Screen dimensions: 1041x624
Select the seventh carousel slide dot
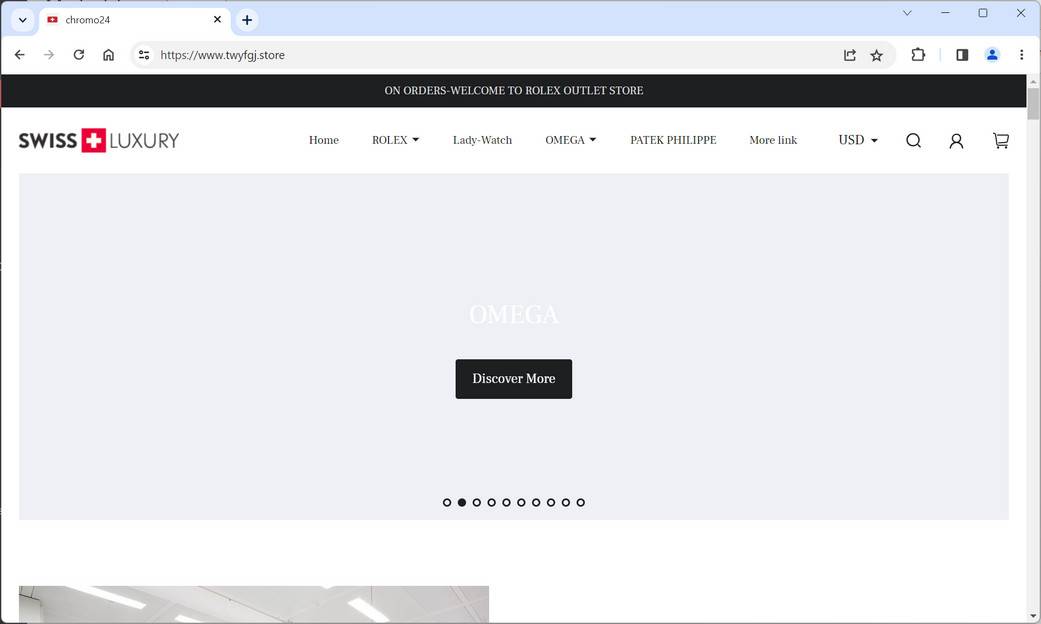536,503
